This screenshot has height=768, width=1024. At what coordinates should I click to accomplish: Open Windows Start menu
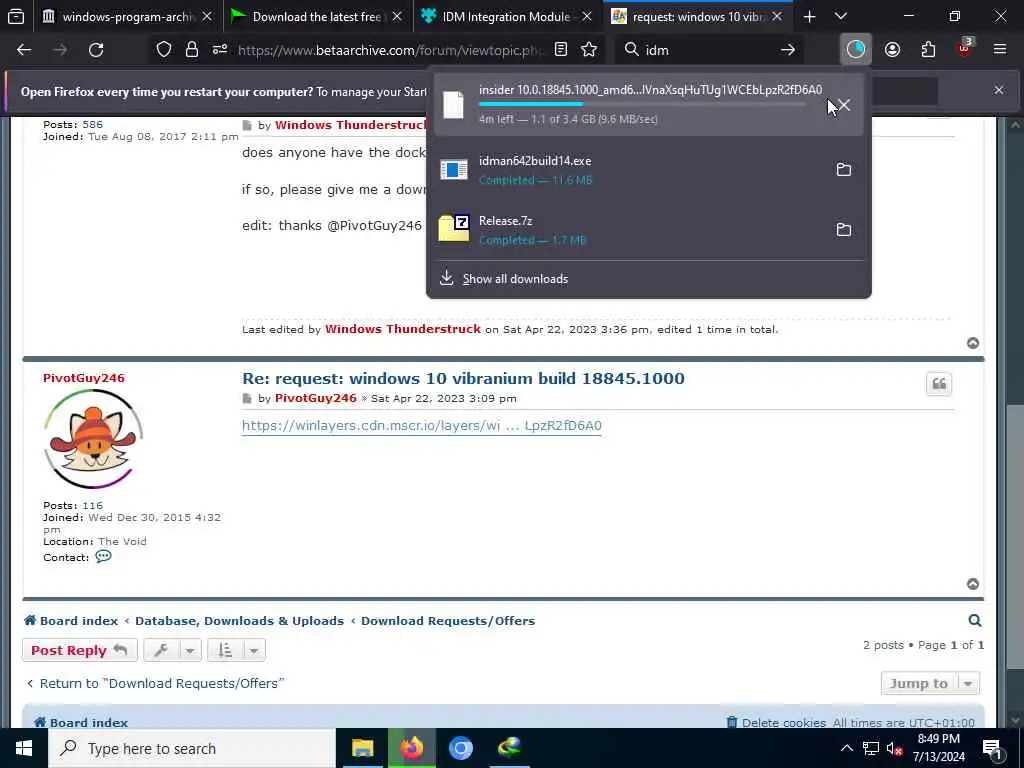click(24, 748)
